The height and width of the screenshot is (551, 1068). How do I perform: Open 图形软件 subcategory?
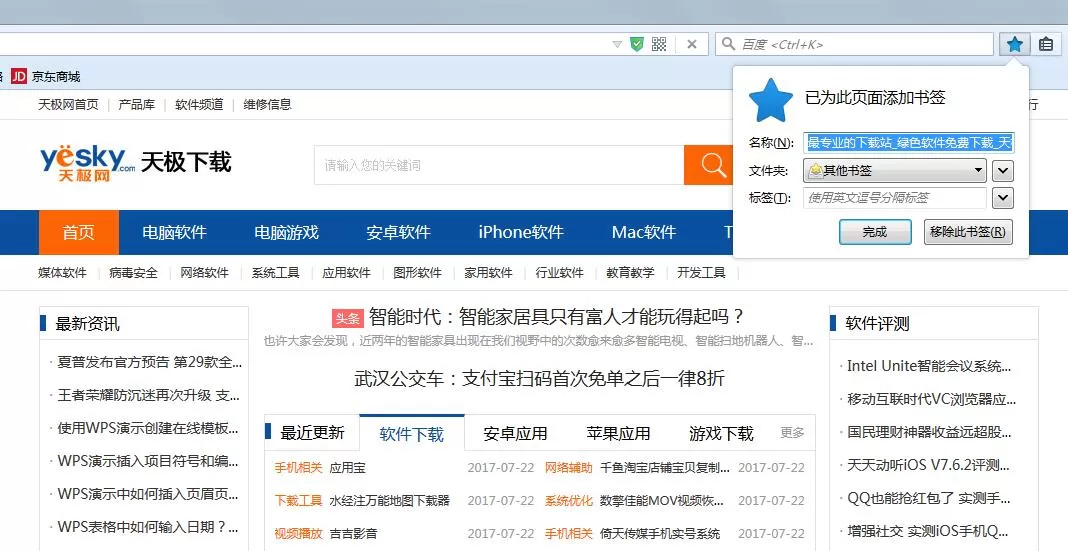pyautogui.click(x=418, y=272)
